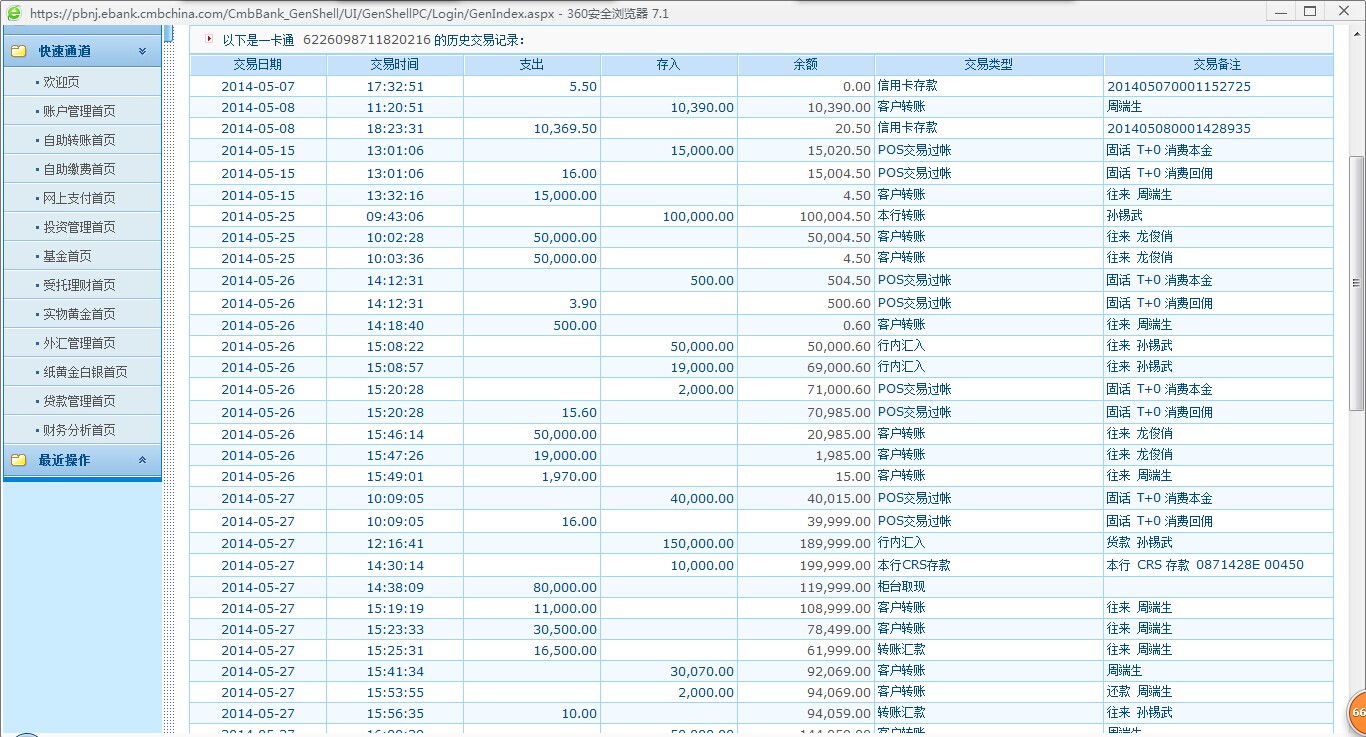Open 账户管理首页 in the sidebar
Screen dimensions: 1366x737
(x=79, y=111)
